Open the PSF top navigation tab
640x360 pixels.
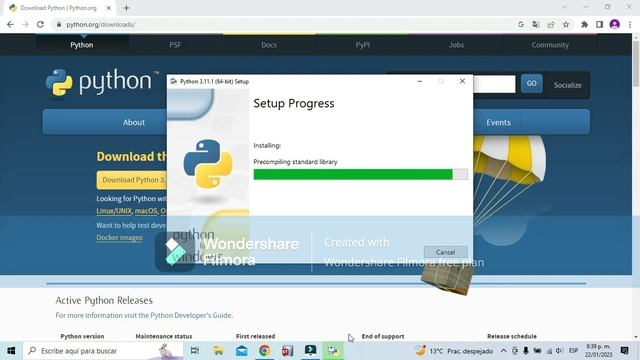175,45
